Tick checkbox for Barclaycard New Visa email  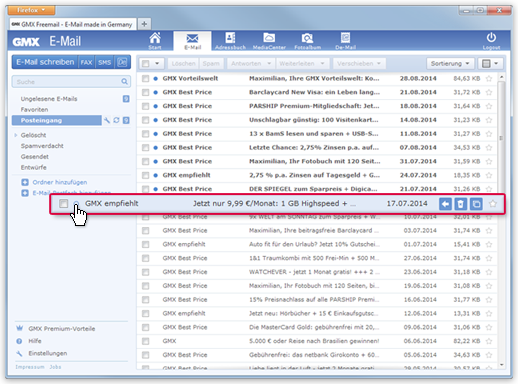pos(145,92)
